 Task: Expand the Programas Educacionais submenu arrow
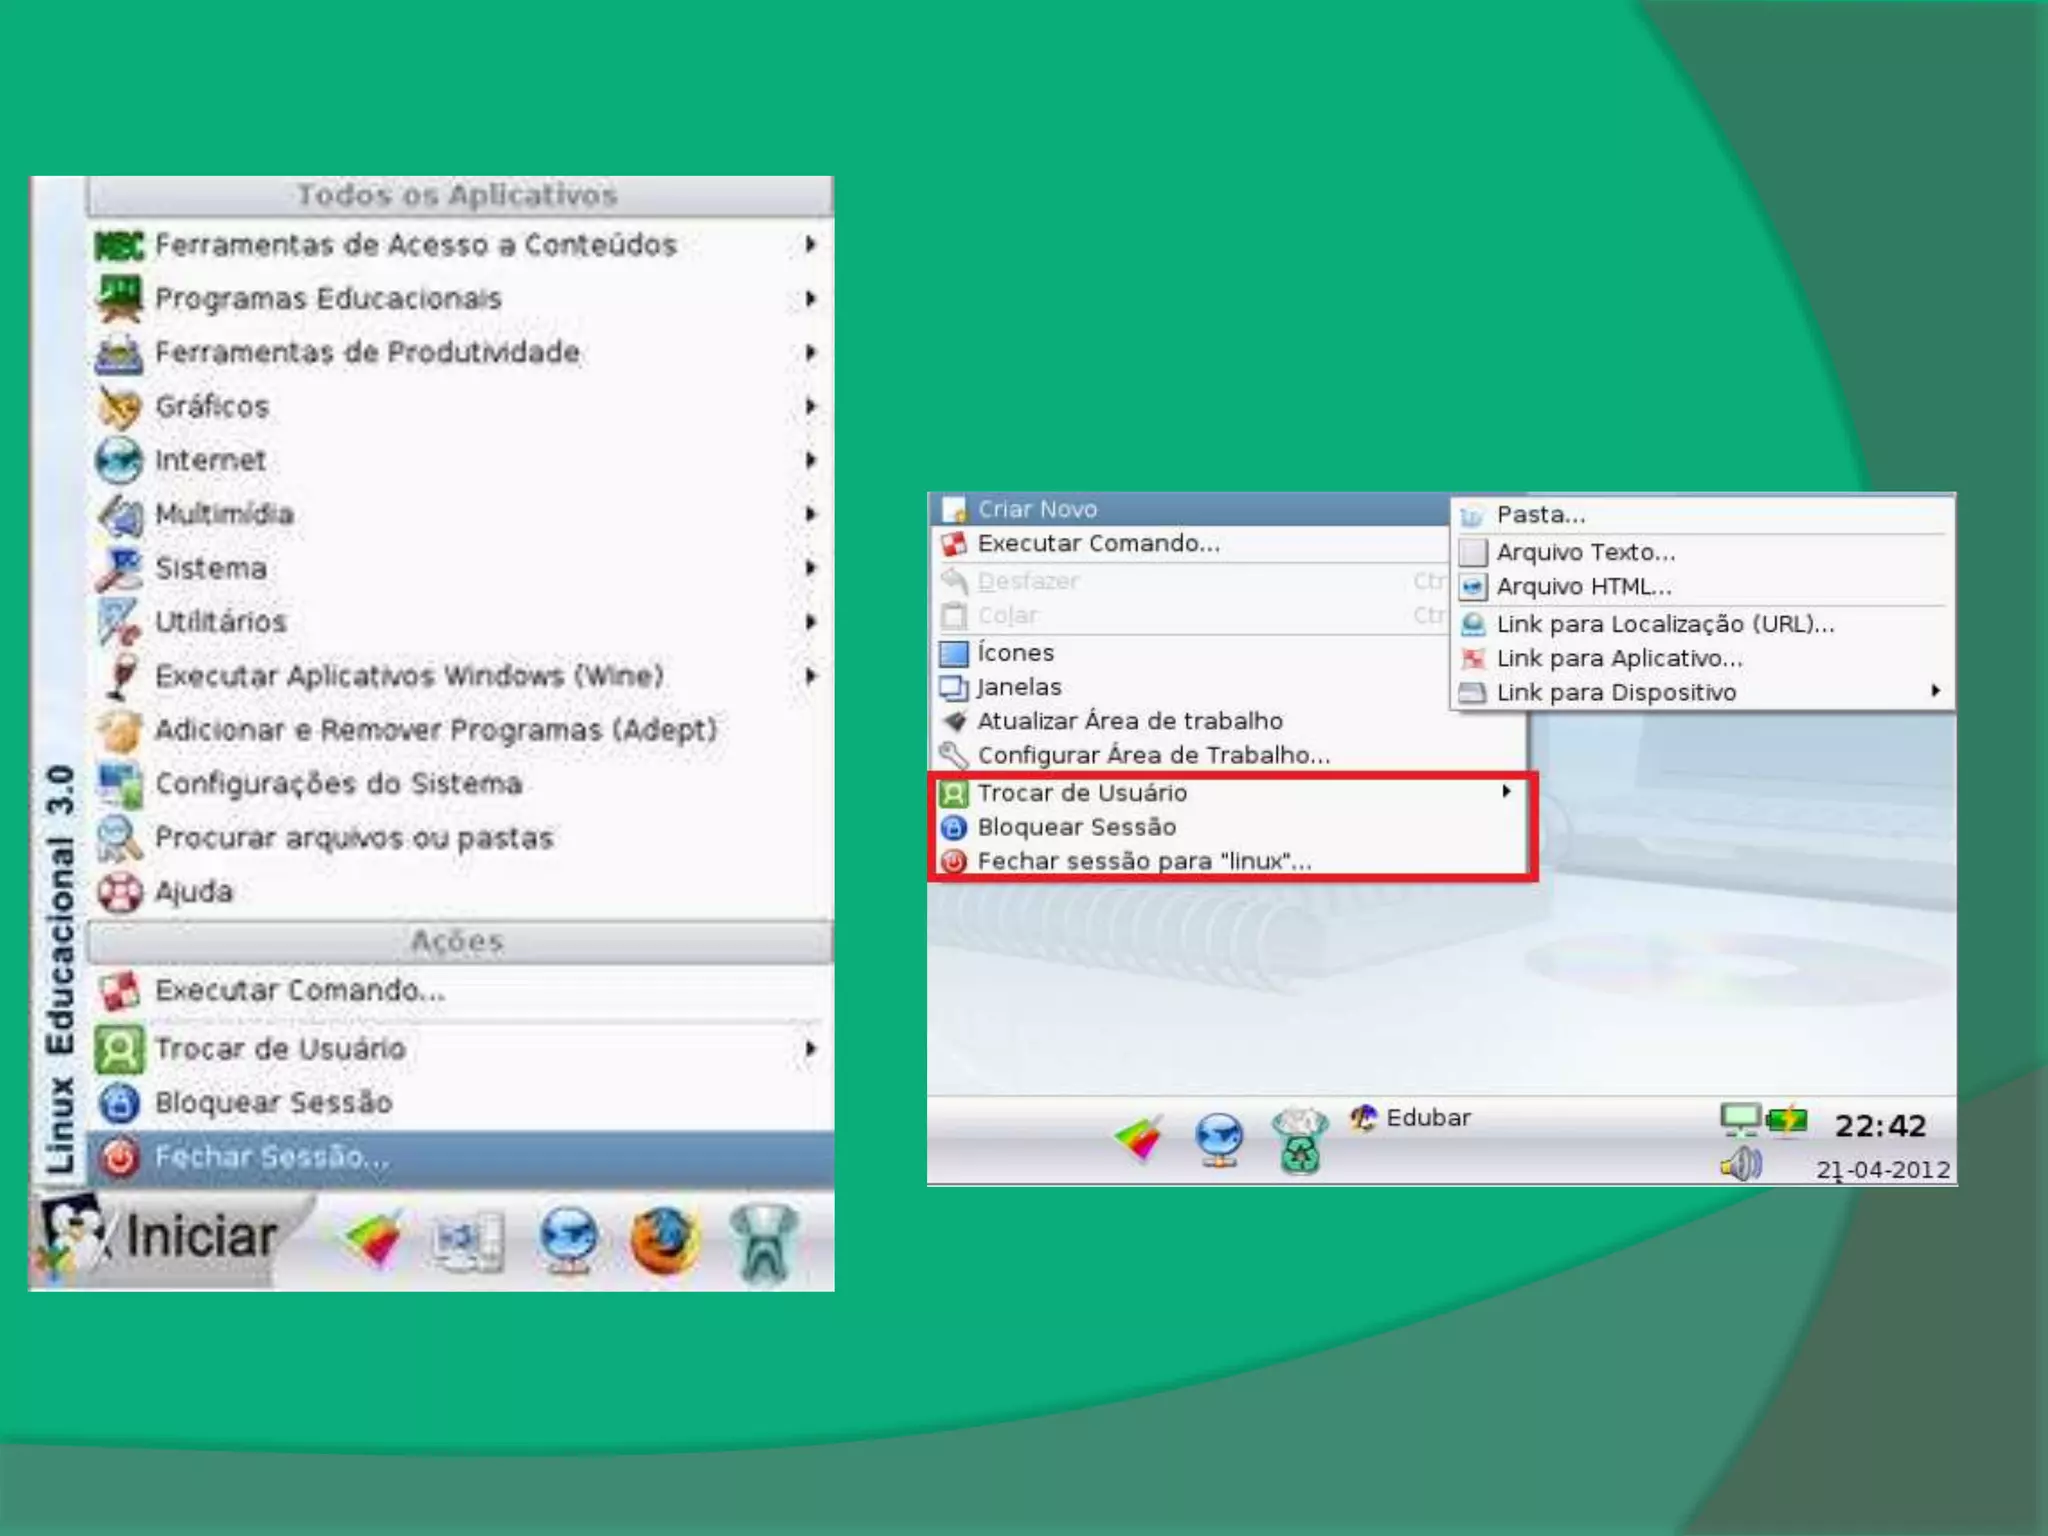(x=810, y=299)
